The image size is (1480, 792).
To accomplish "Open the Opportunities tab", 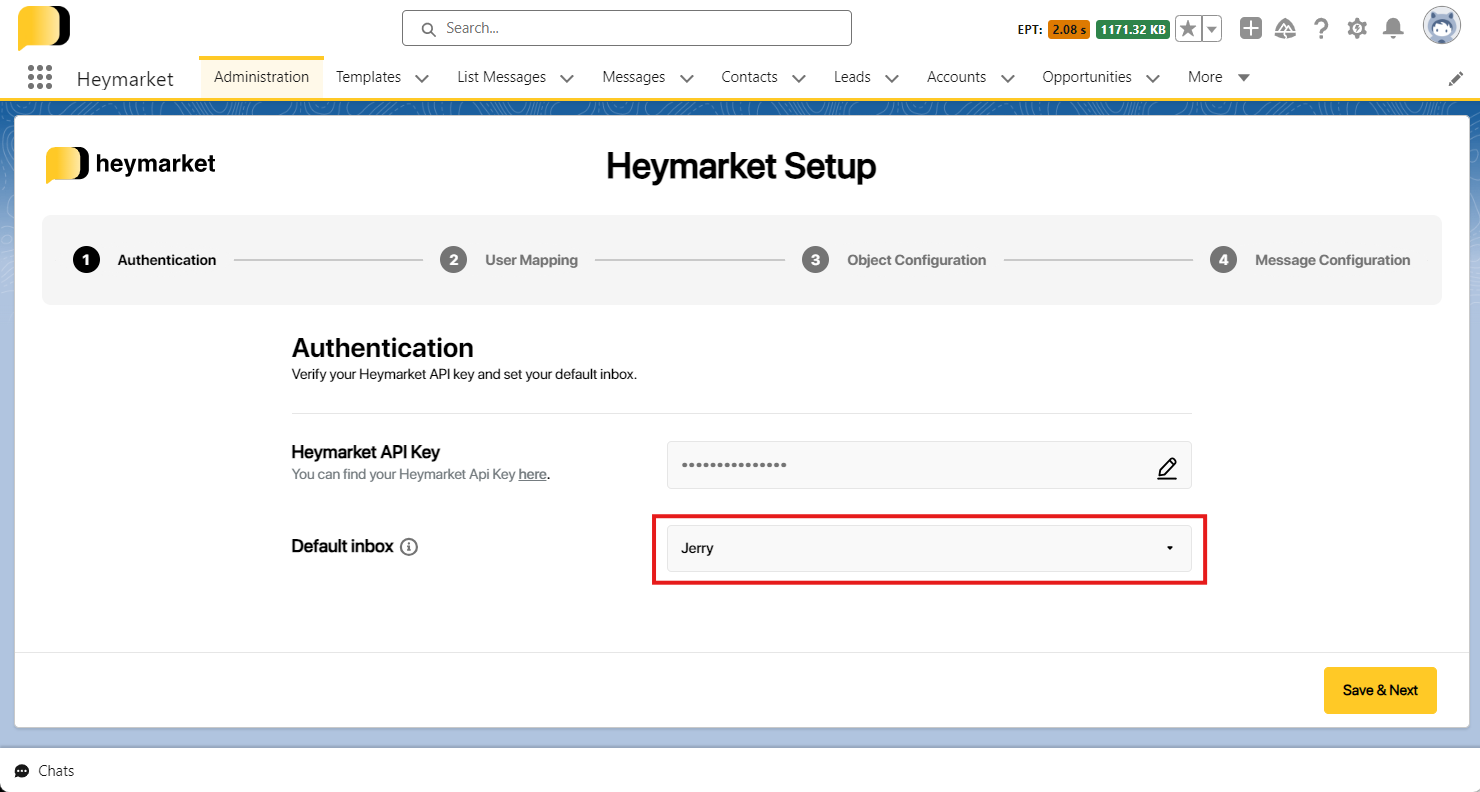I will (x=1087, y=77).
